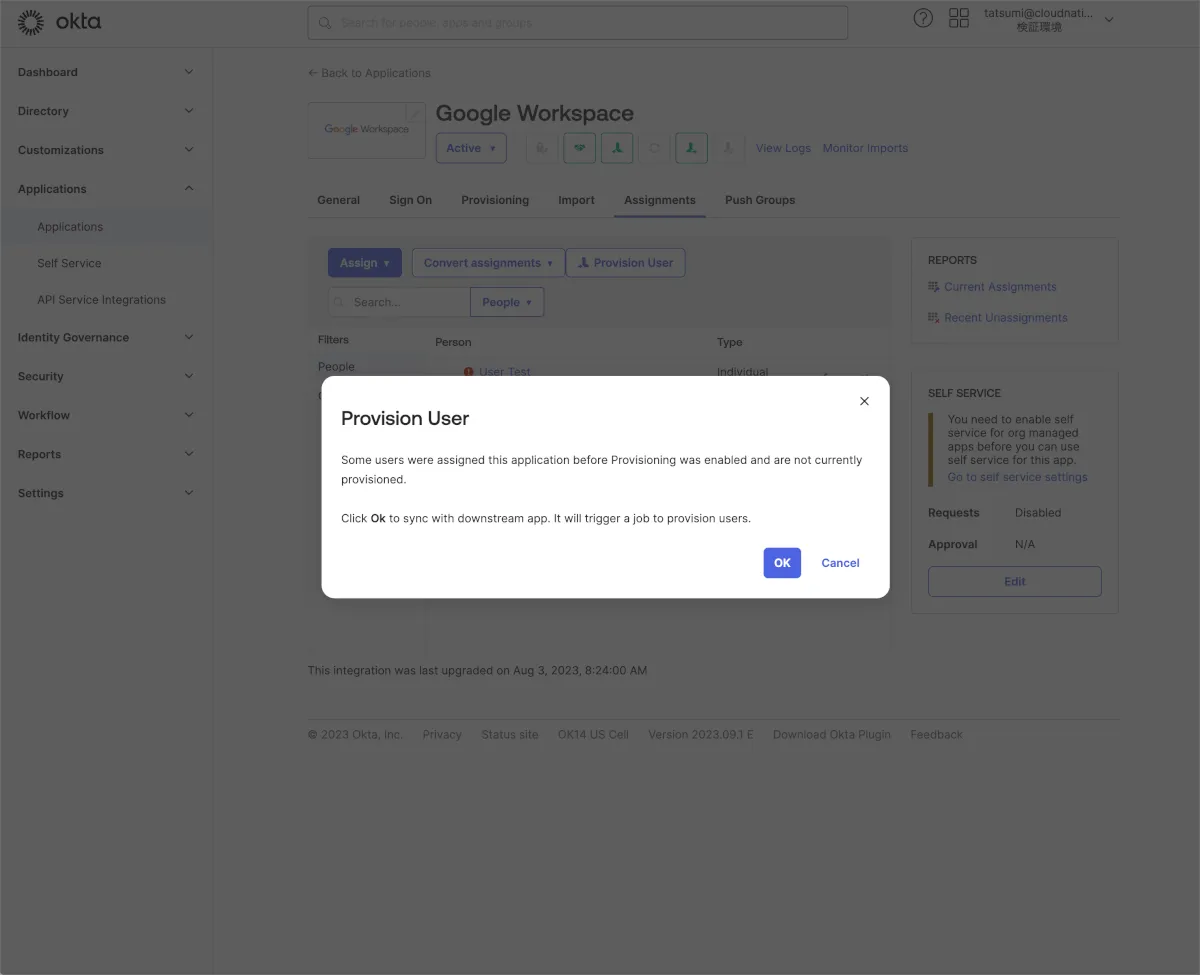This screenshot has height=975, width=1200.
Task: Close the Provision User dialog with X
Action: (864, 401)
